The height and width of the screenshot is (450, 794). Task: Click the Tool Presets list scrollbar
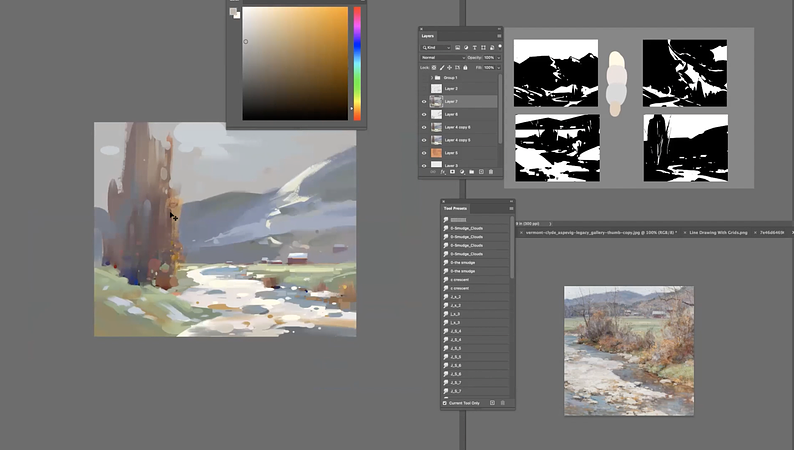coord(512,248)
